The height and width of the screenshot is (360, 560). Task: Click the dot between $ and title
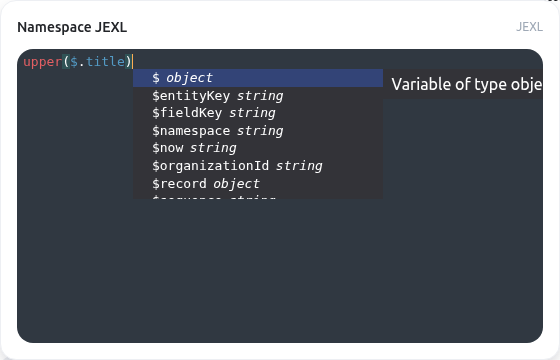tap(82, 62)
